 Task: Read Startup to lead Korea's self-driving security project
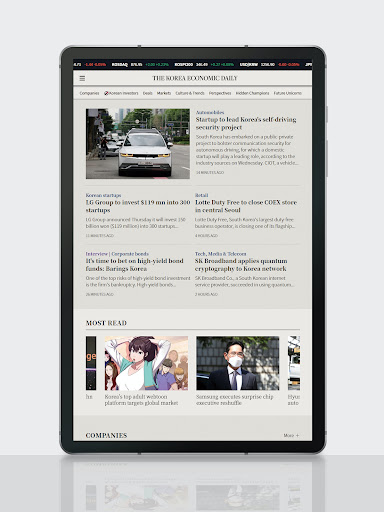pyautogui.click(x=246, y=123)
